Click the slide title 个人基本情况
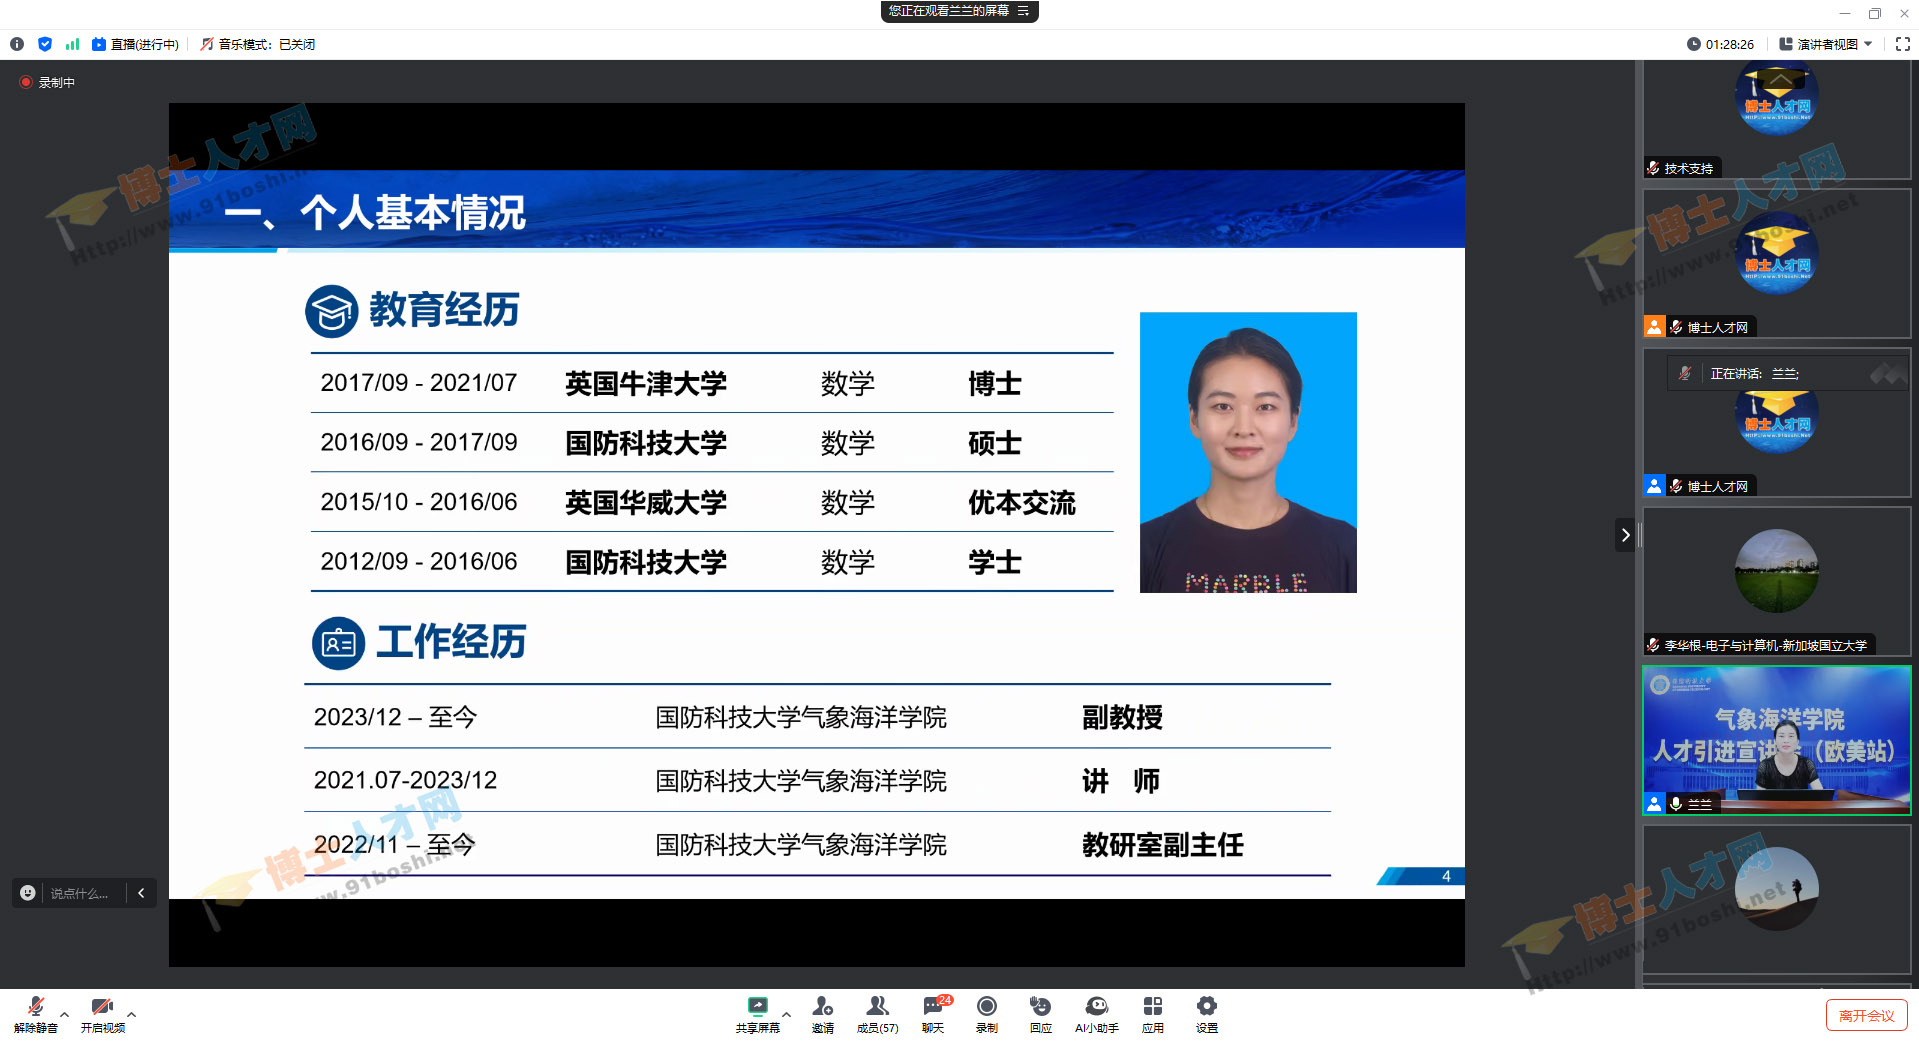The height and width of the screenshot is (1041, 1919). pyautogui.click(x=412, y=212)
